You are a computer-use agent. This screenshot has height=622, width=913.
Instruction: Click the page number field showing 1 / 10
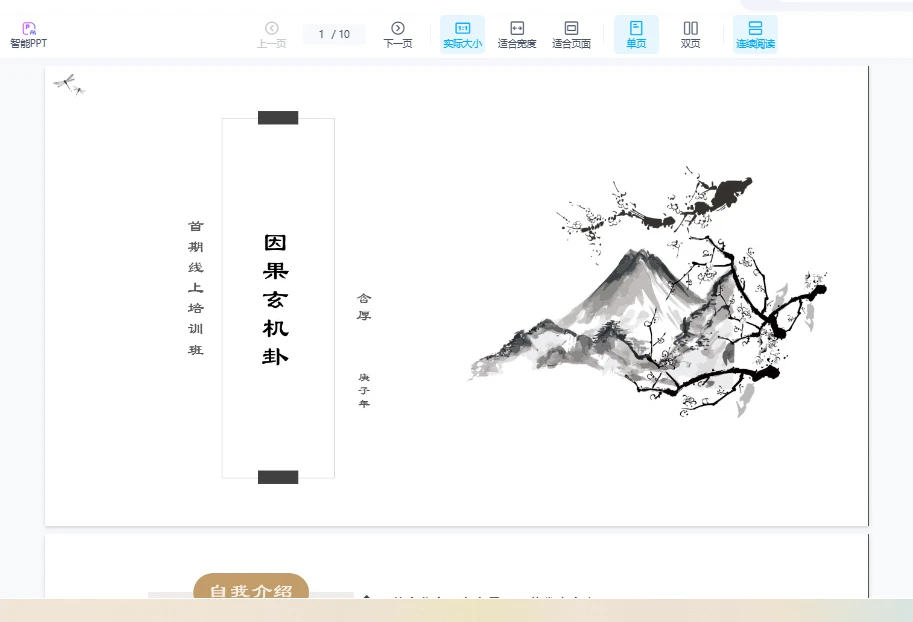334,33
